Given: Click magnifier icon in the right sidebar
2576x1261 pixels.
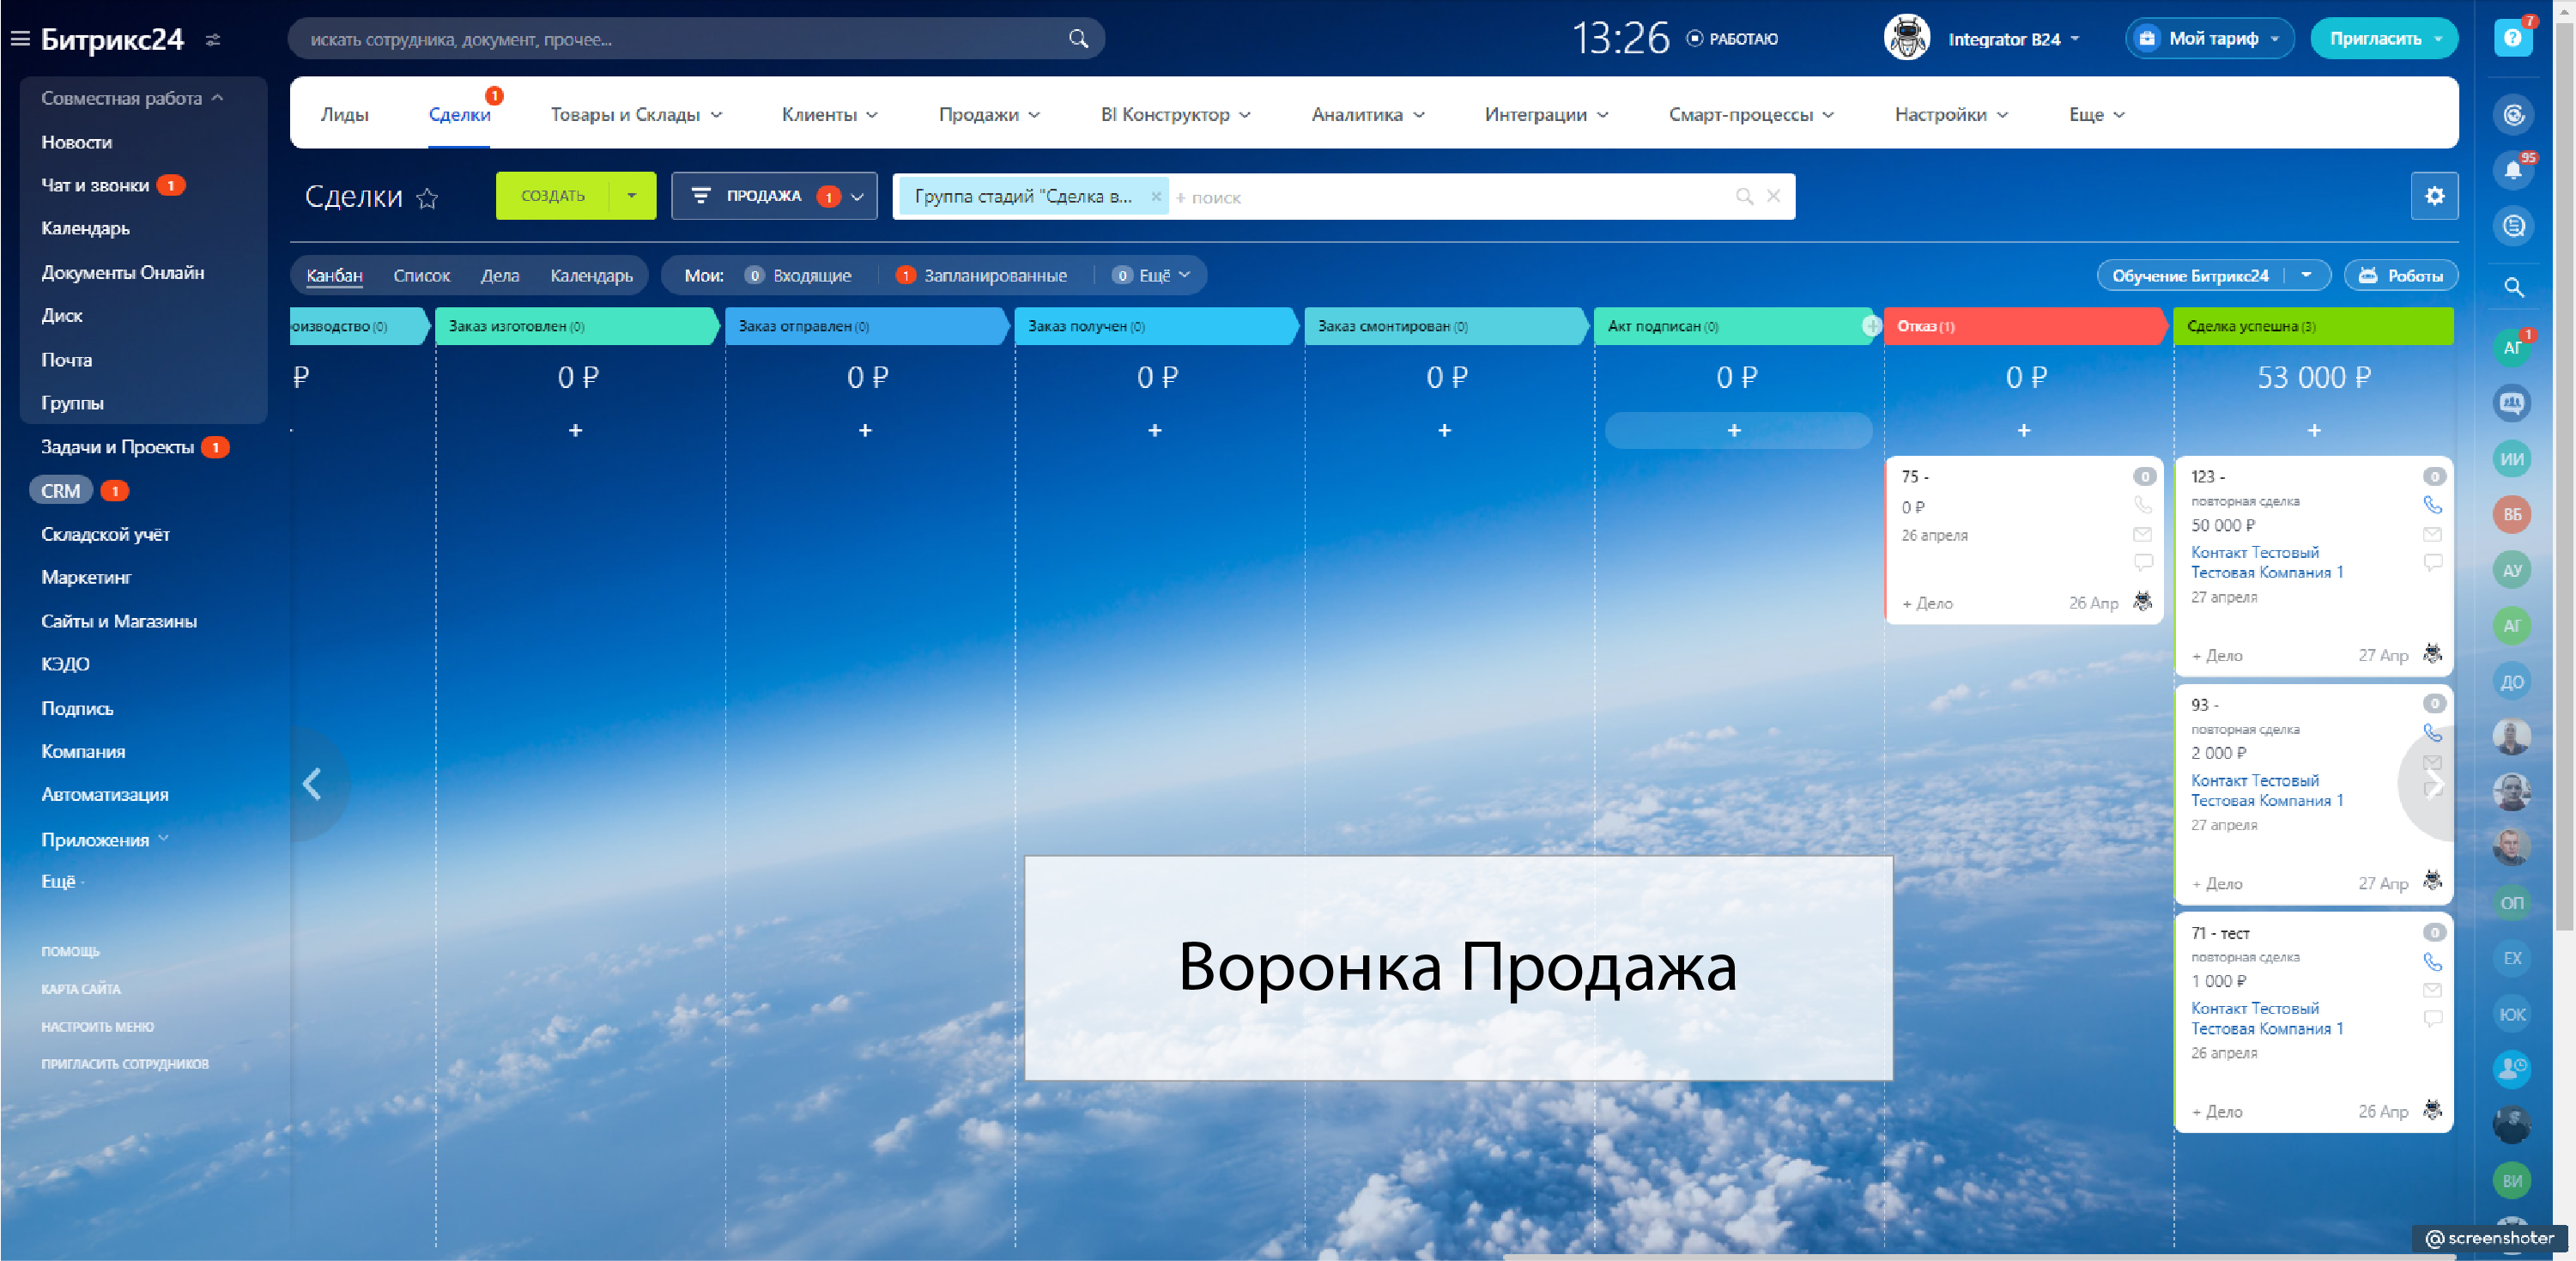Looking at the screenshot, I should coord(2512,288).
